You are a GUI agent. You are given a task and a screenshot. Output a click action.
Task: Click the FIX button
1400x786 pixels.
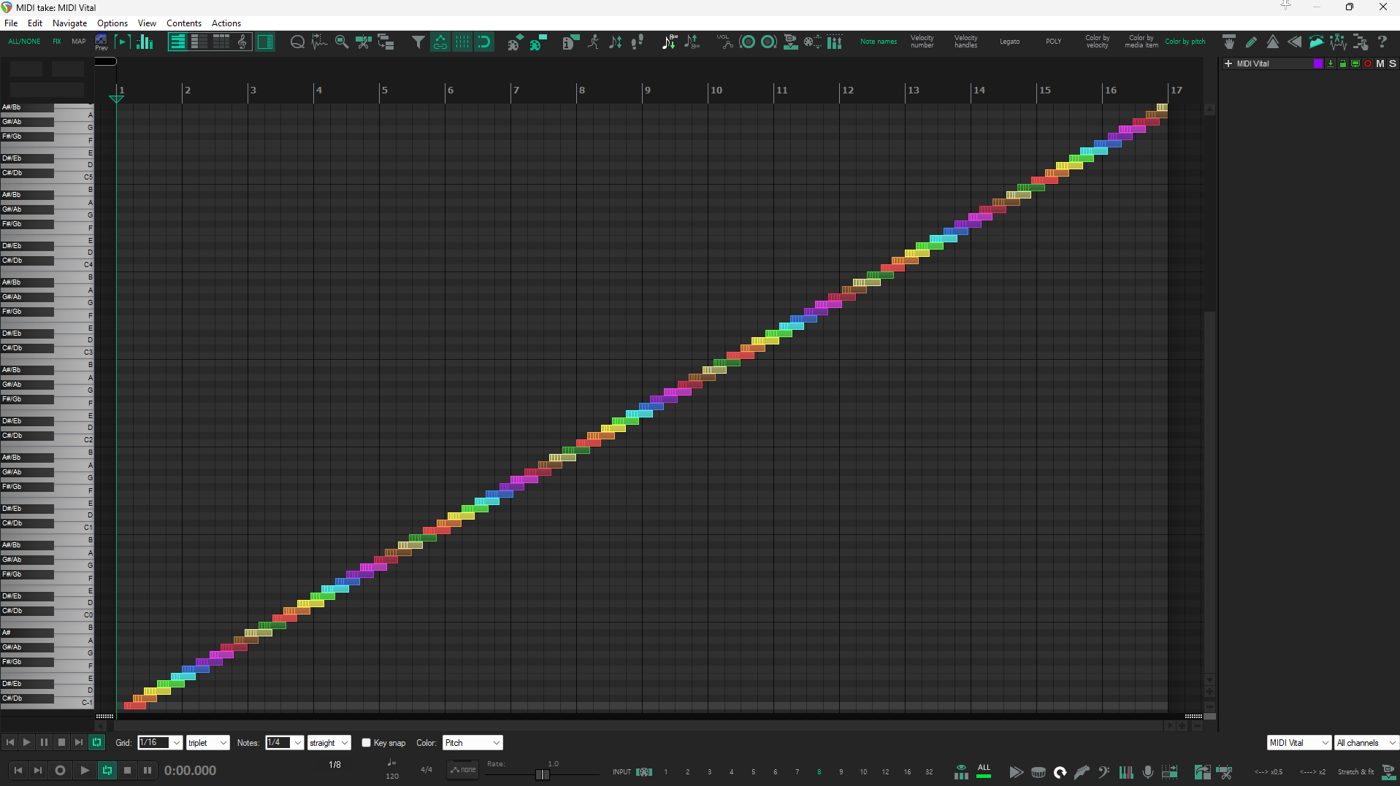[x=57, y=42]
